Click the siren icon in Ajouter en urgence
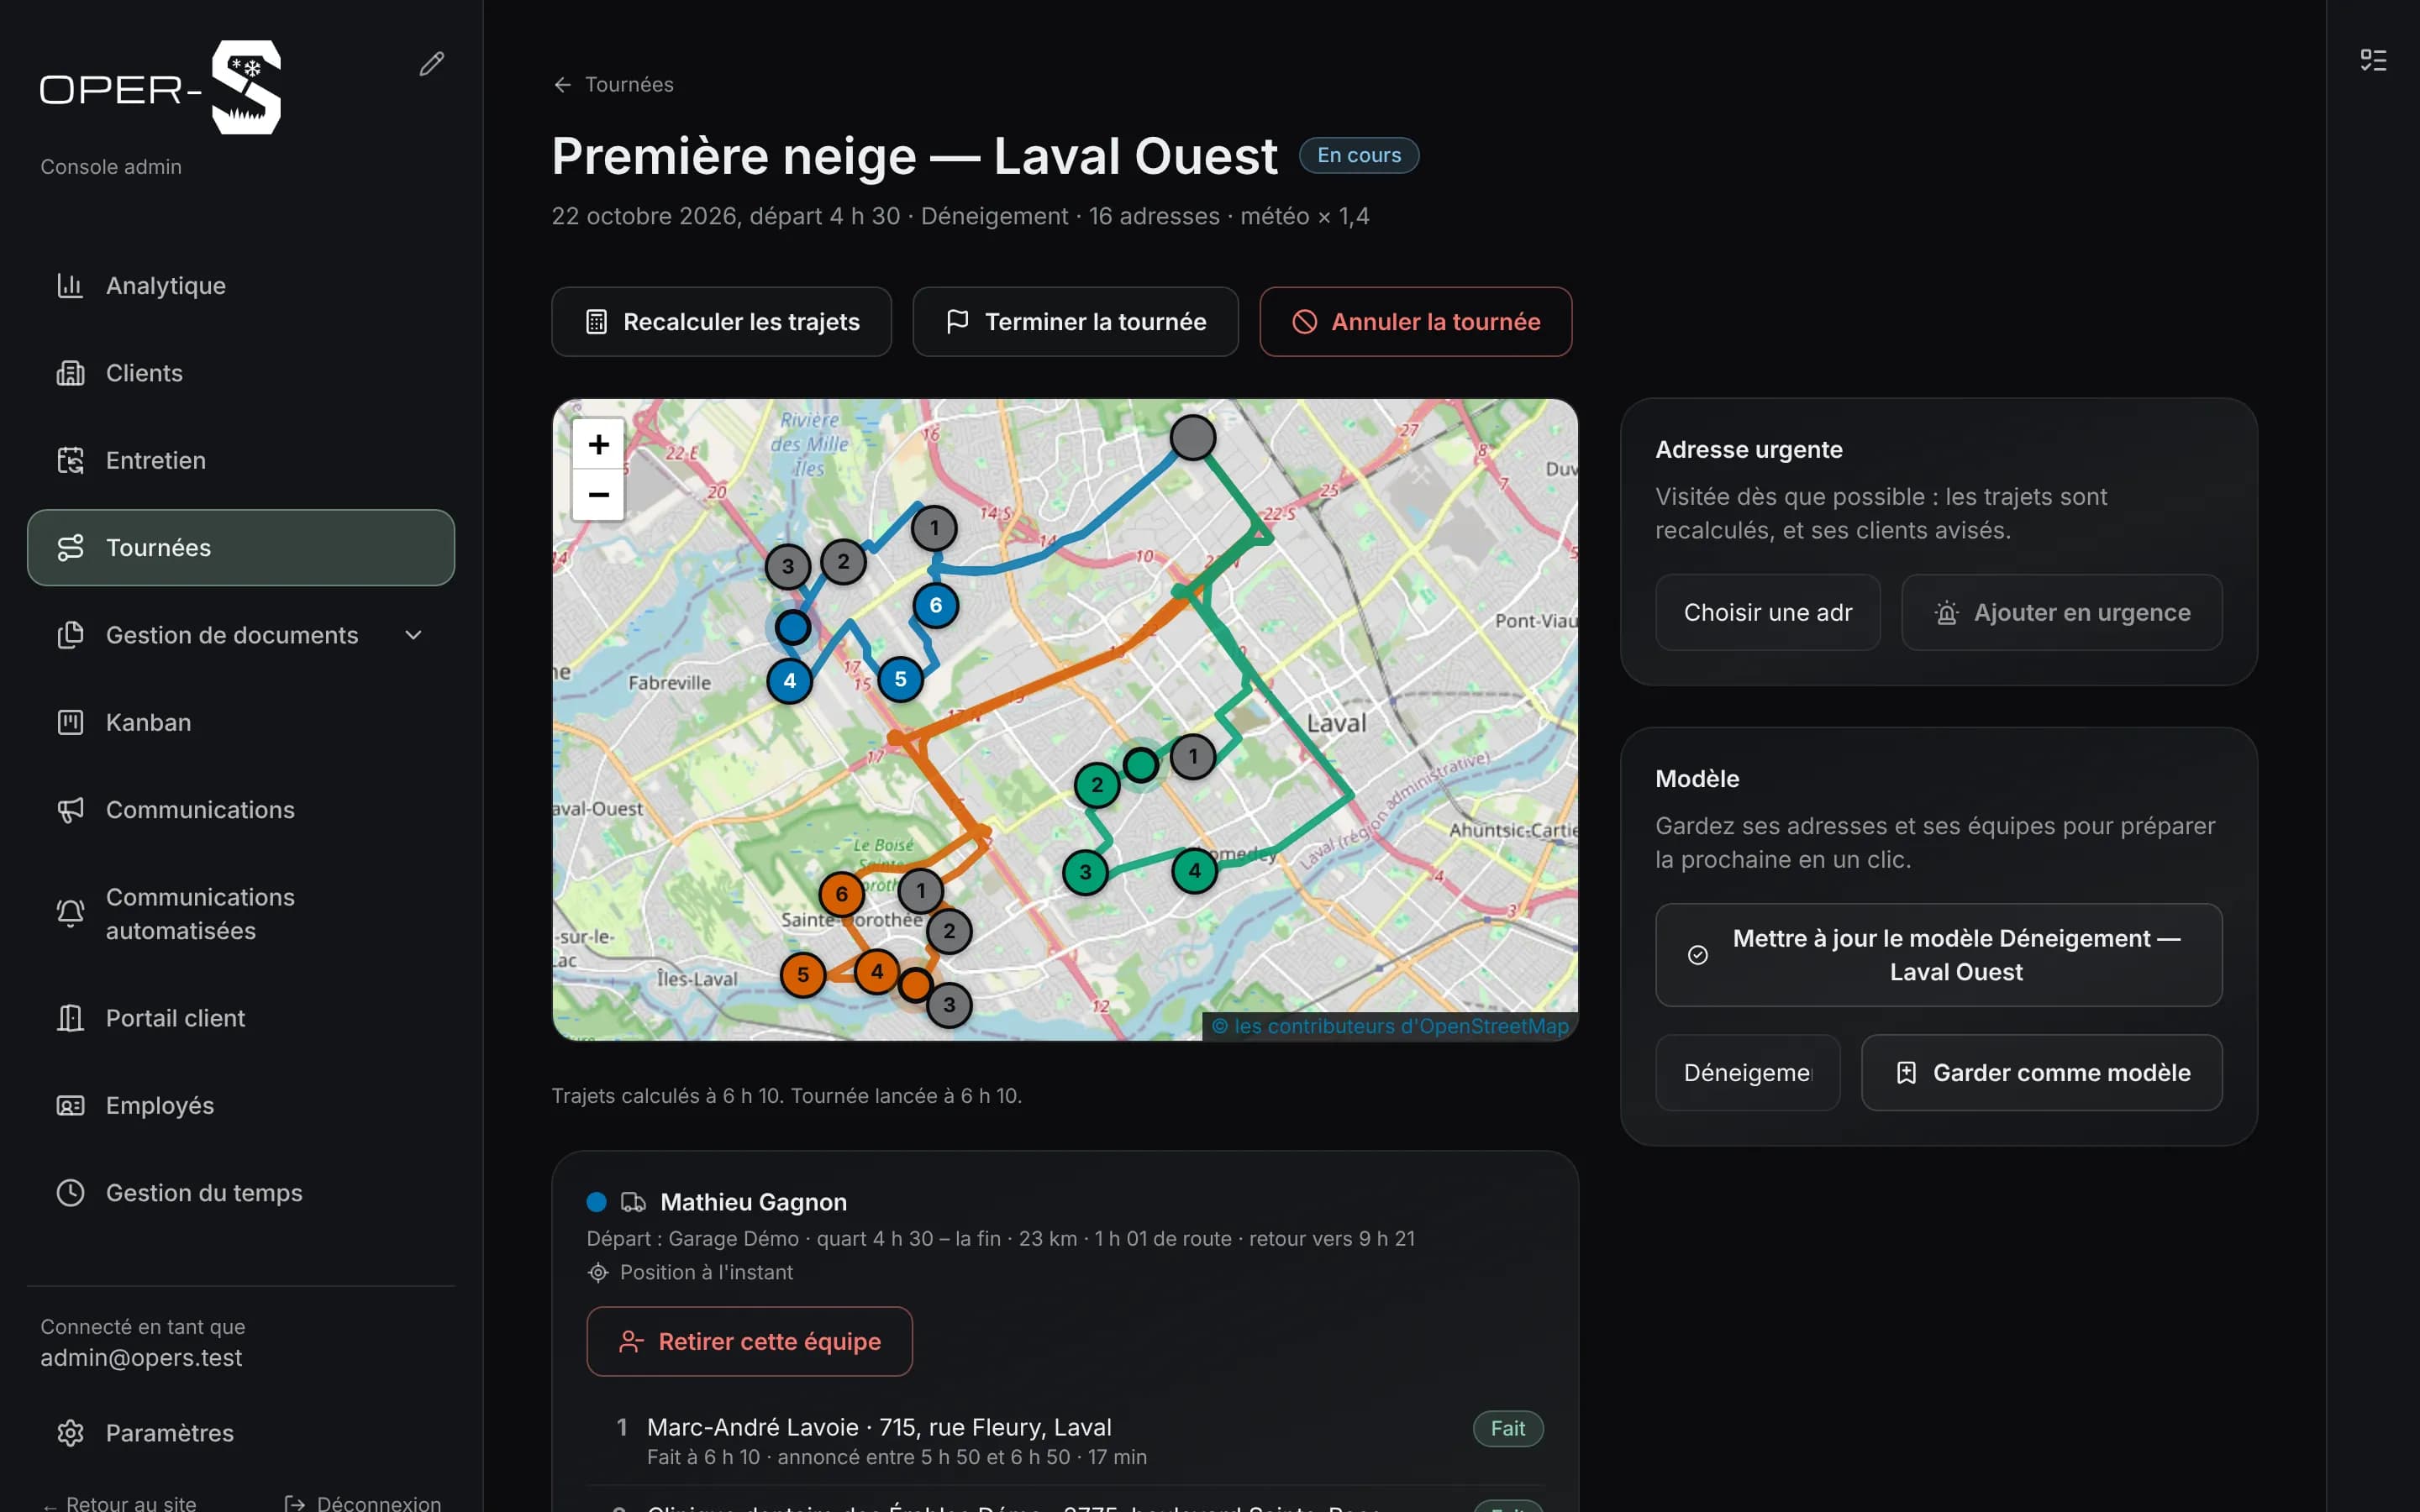2420x1512 pixels. point(1946,613)
